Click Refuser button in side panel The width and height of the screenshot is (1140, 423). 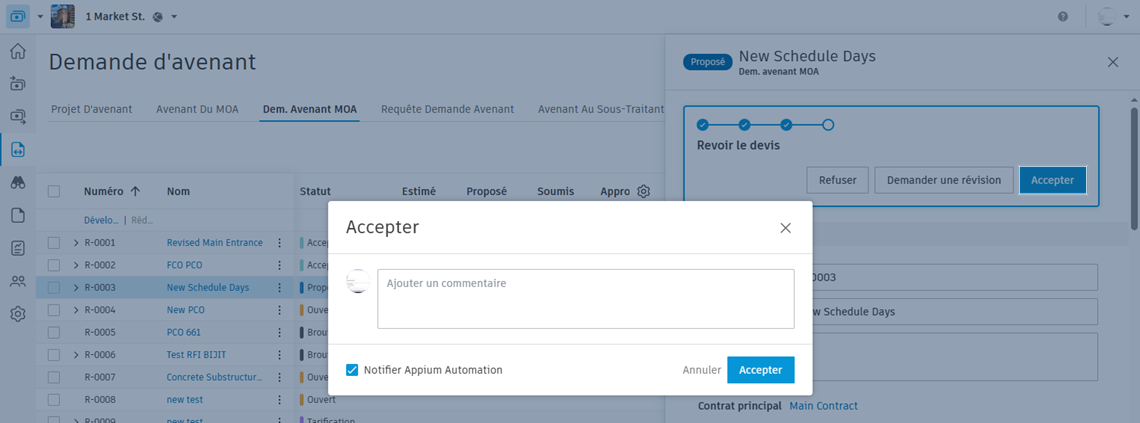pos(838,180)
